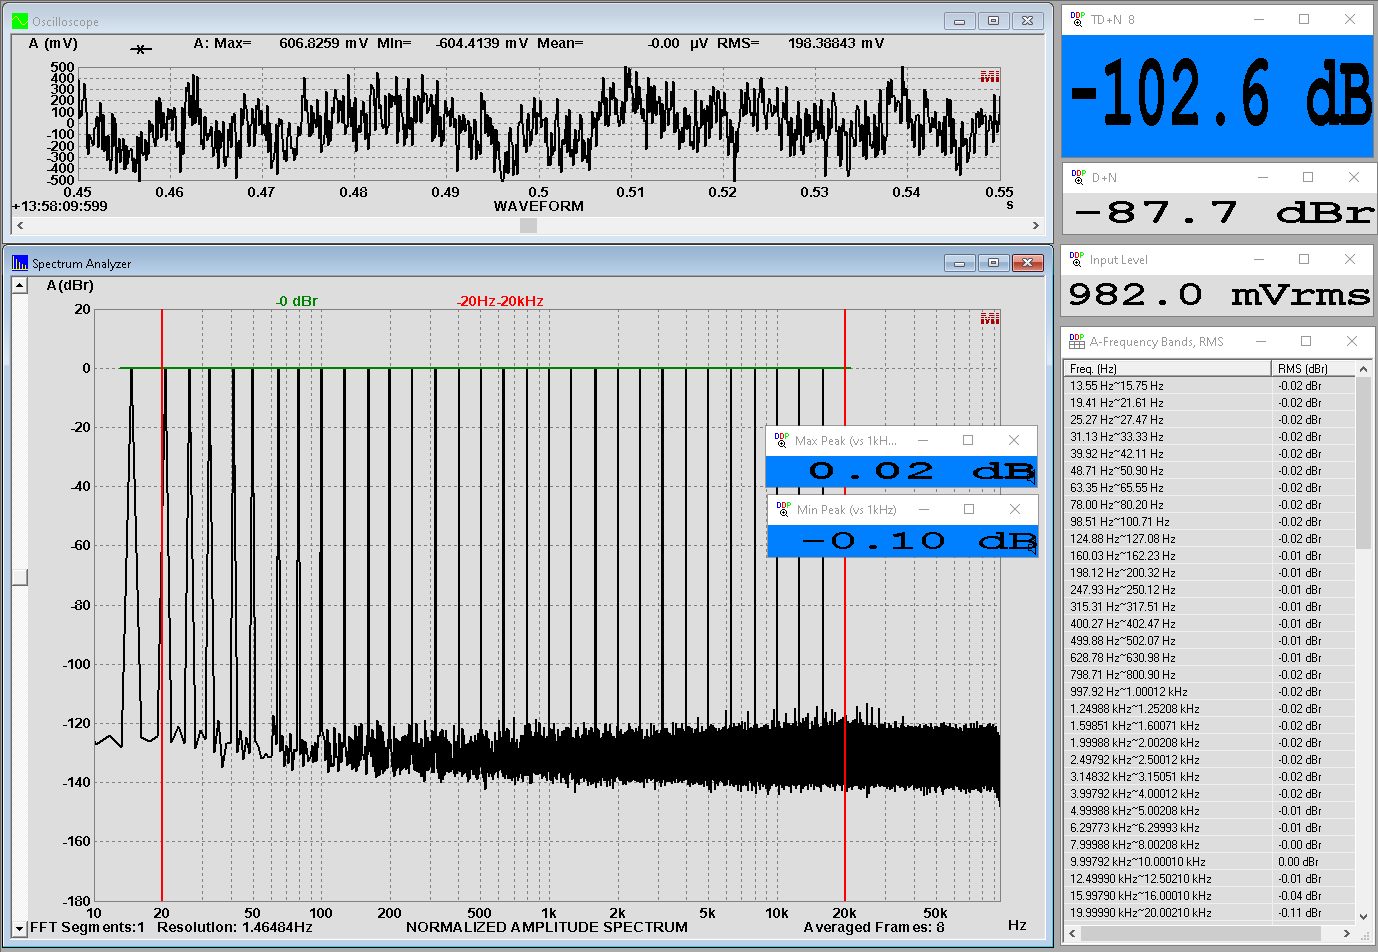Click the Frequency Bands table scroll down arrow
1378x952 pixels.
coord(1363,916)
